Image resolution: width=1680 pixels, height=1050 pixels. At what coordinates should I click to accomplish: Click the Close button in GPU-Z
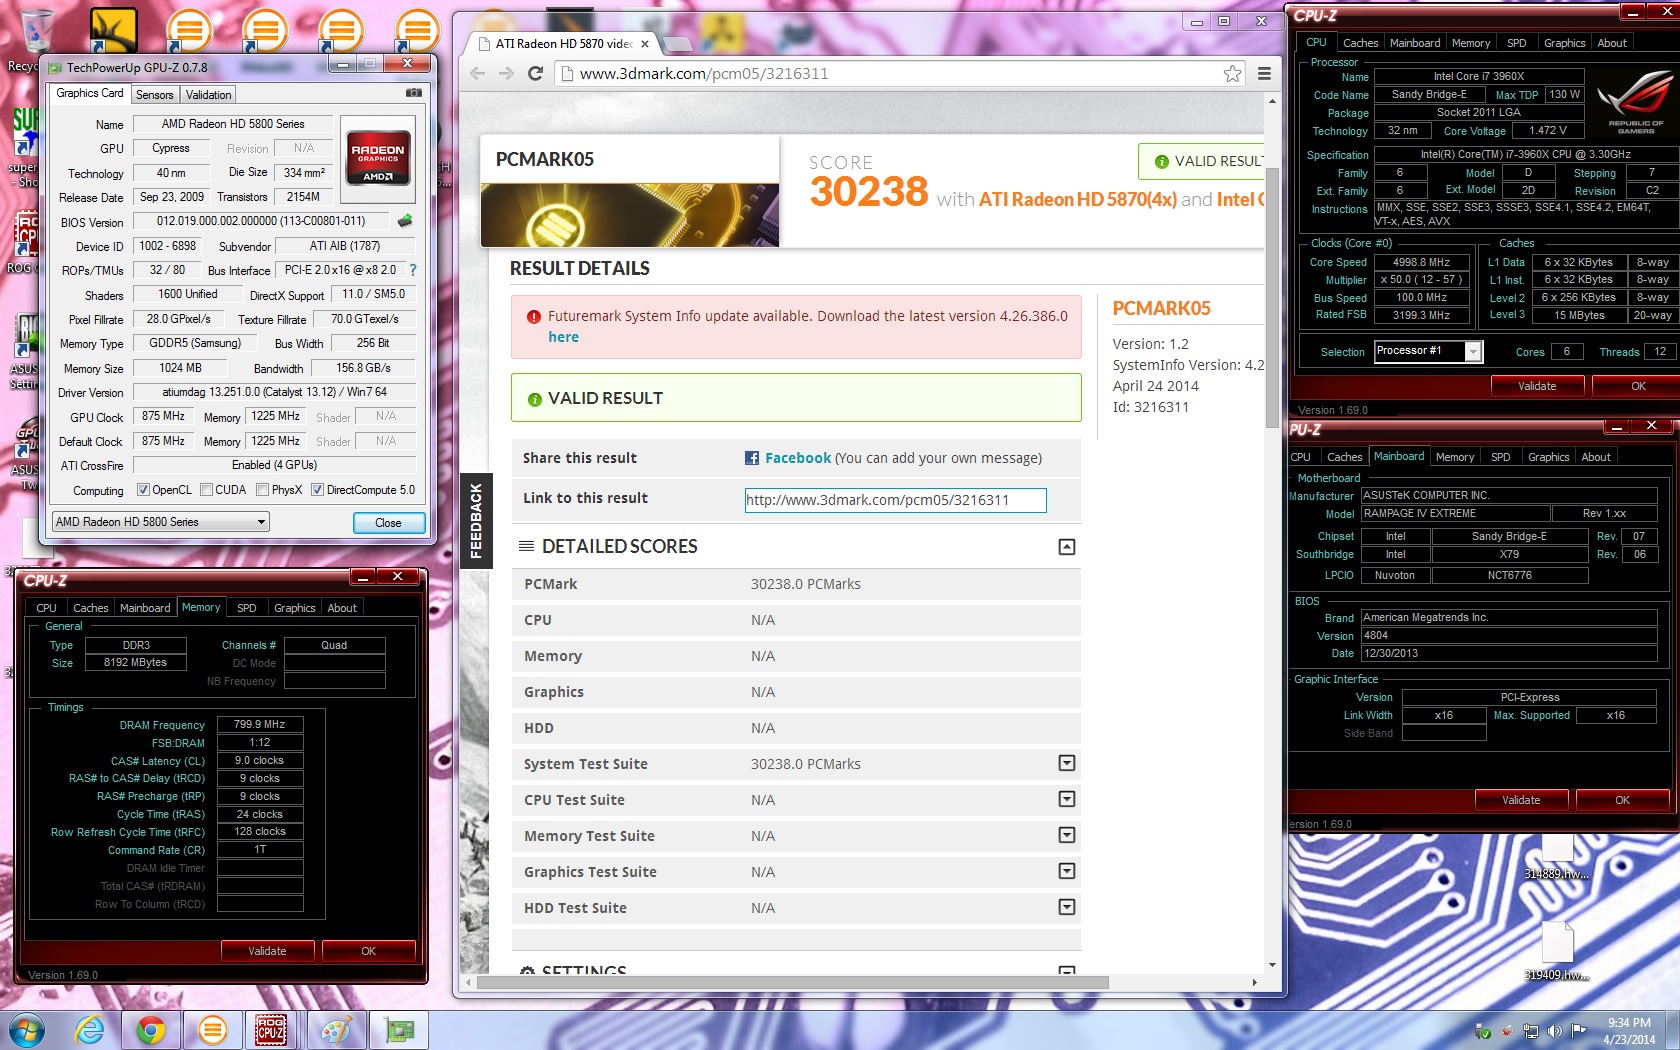pyautogui.click(x=389, y=523)
